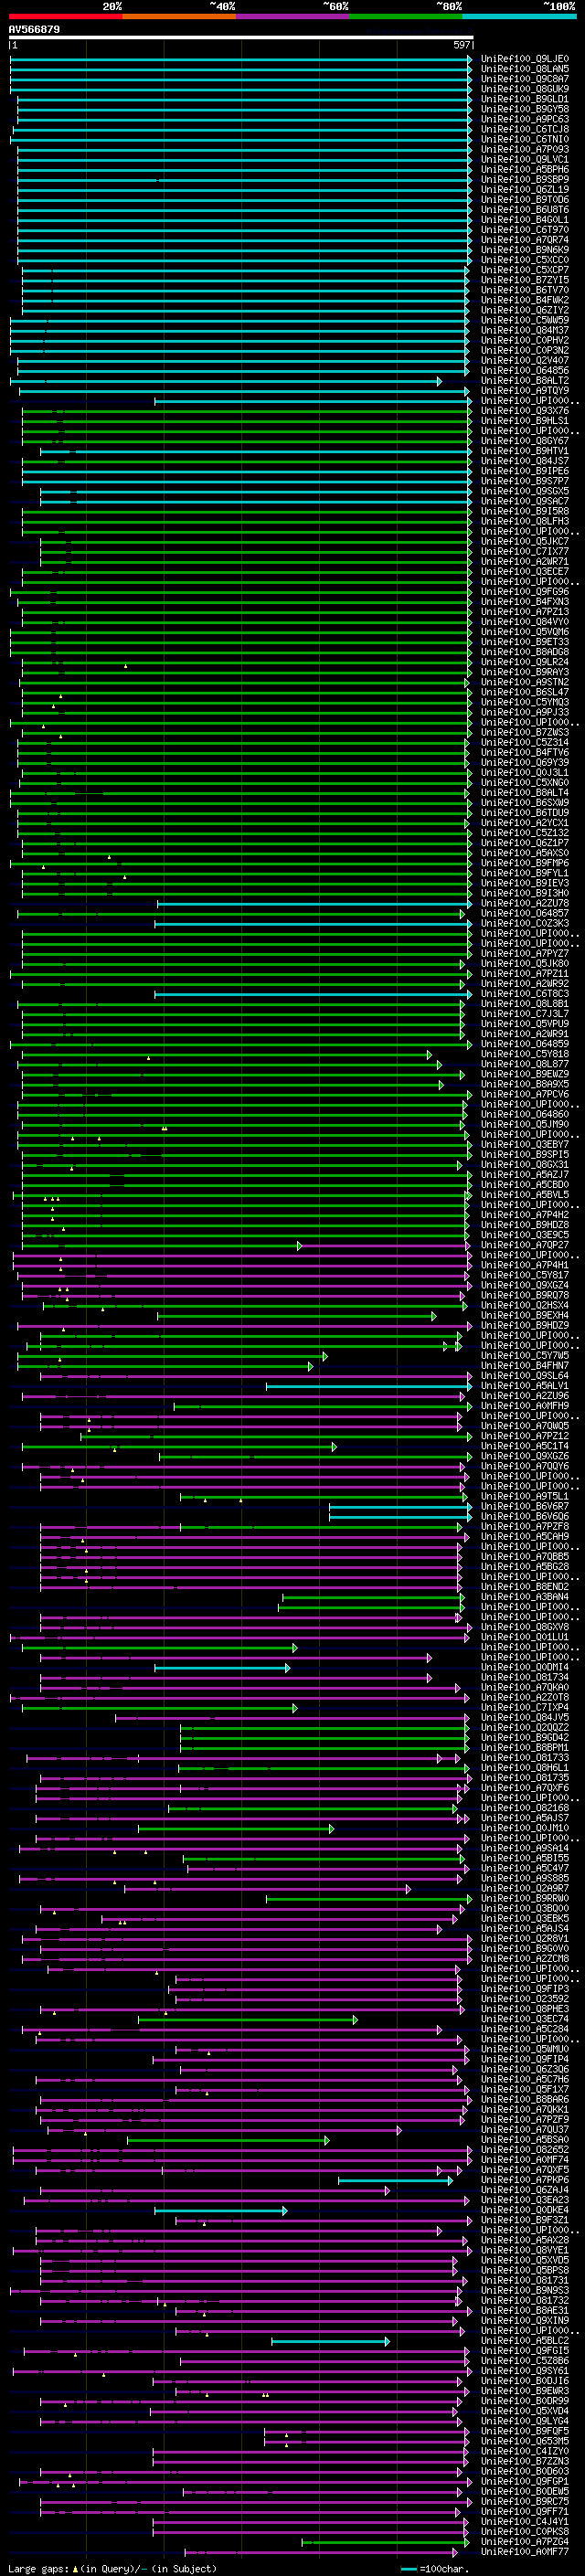
Task: Select the UniRef100_Q2V407 label
Action: 525,360
